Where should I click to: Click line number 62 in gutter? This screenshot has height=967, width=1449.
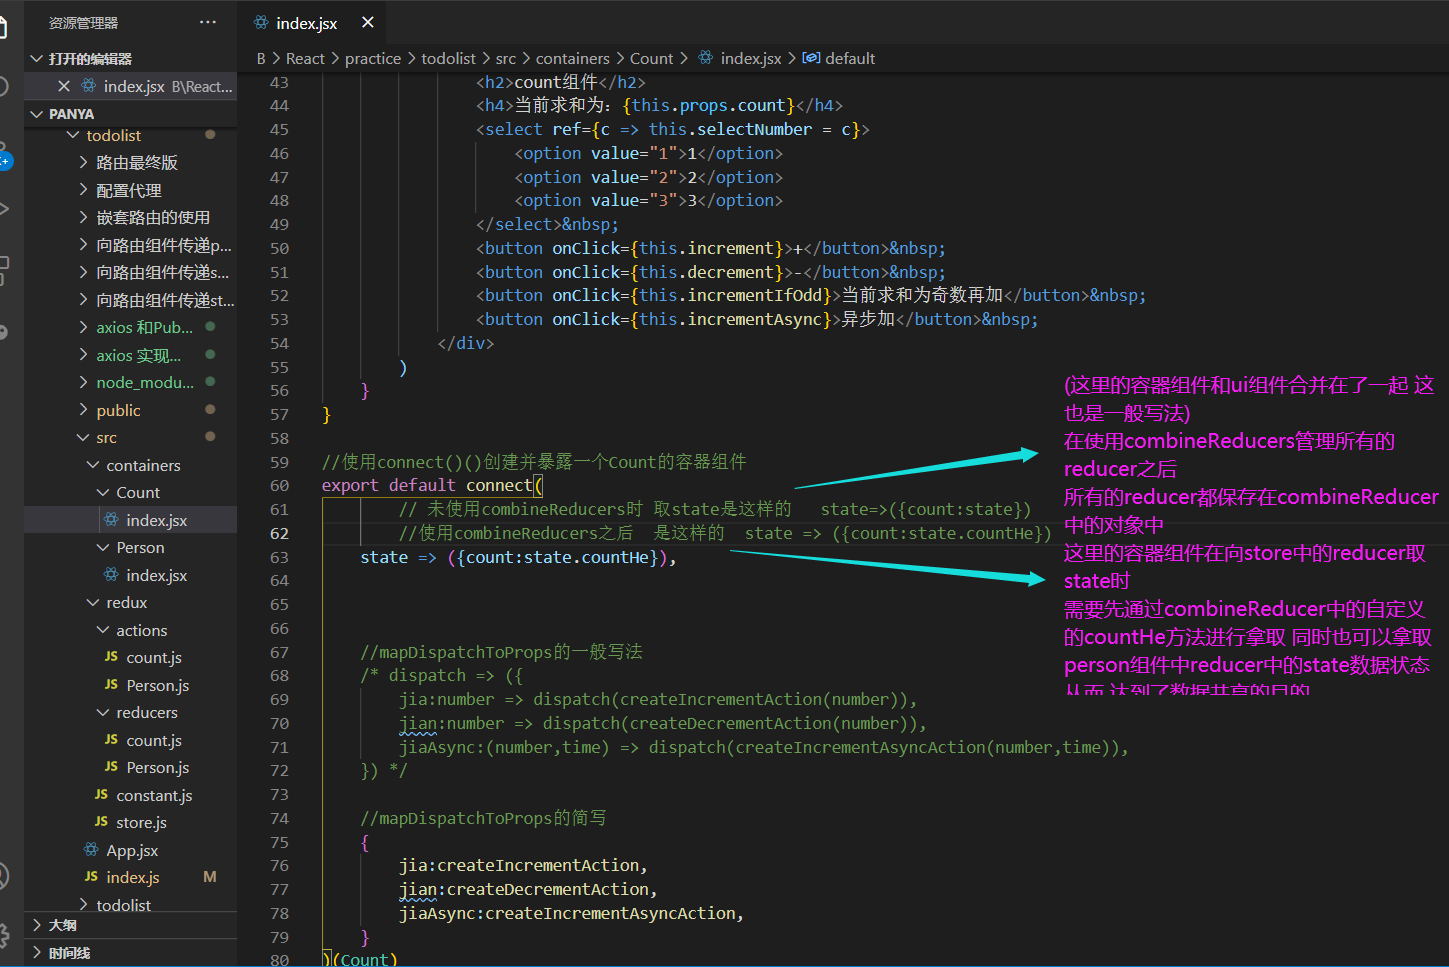279,533
